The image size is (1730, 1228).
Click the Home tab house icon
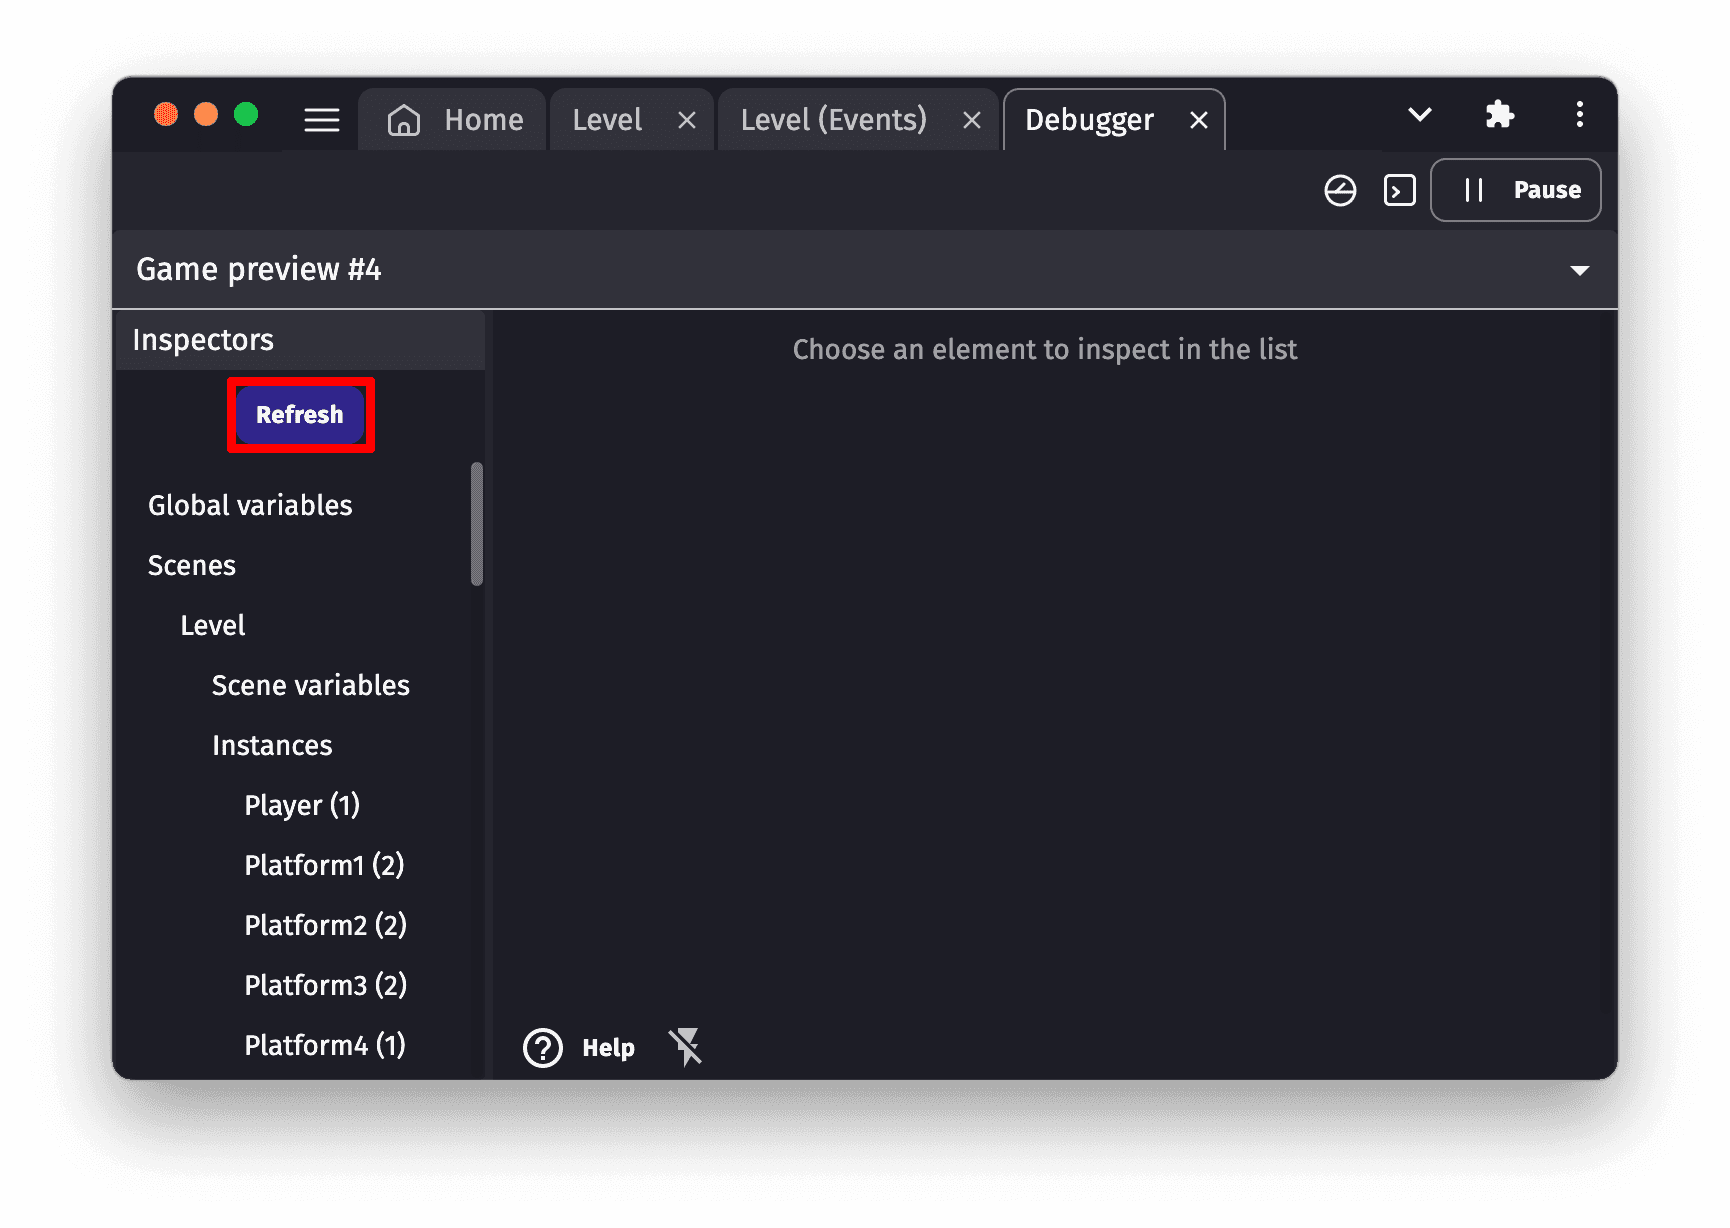click(404, 120)
